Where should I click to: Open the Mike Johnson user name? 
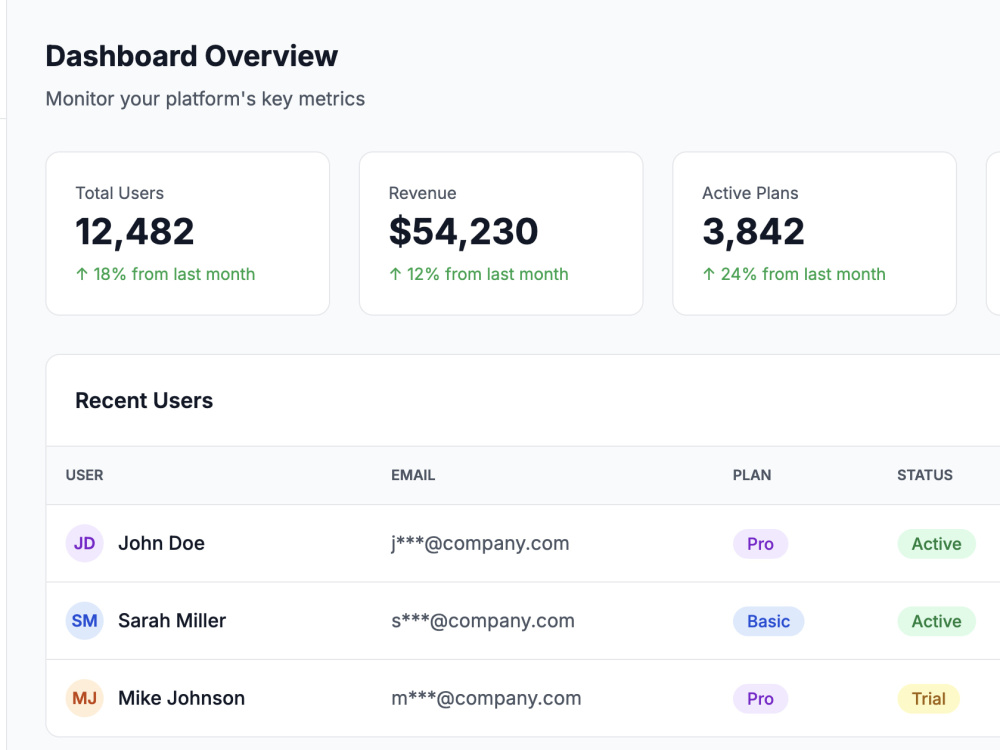182,698
